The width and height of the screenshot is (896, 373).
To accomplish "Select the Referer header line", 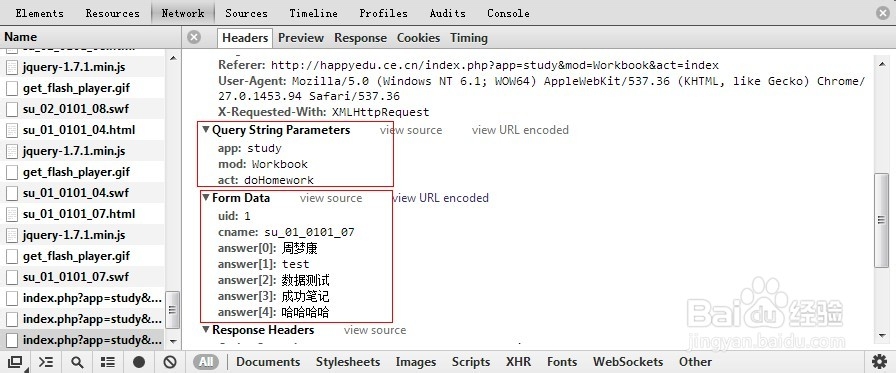I will tap(469, 65).
